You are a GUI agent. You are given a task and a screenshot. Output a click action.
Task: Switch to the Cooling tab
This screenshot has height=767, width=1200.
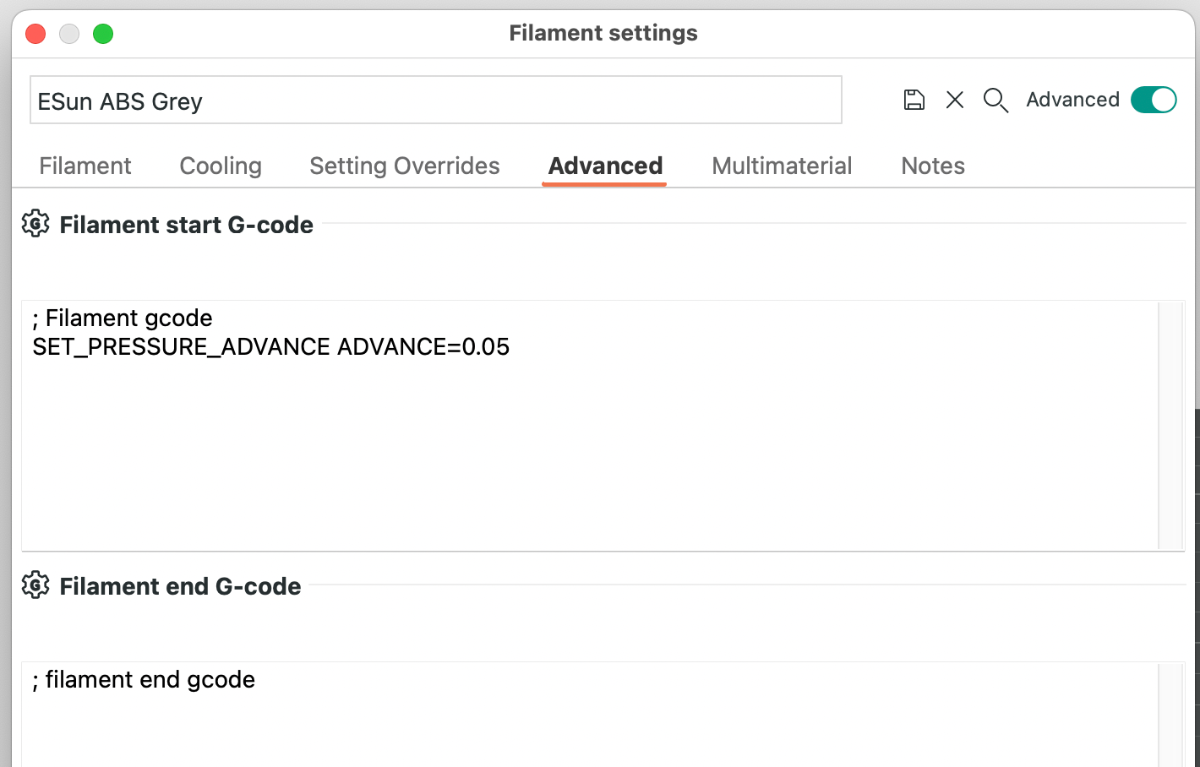(x=220, y=166)
